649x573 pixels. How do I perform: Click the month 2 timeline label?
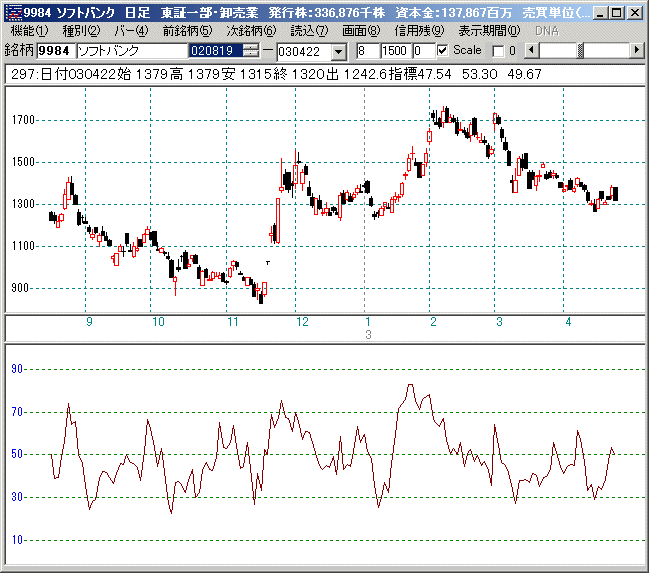(x=433, y=322)
